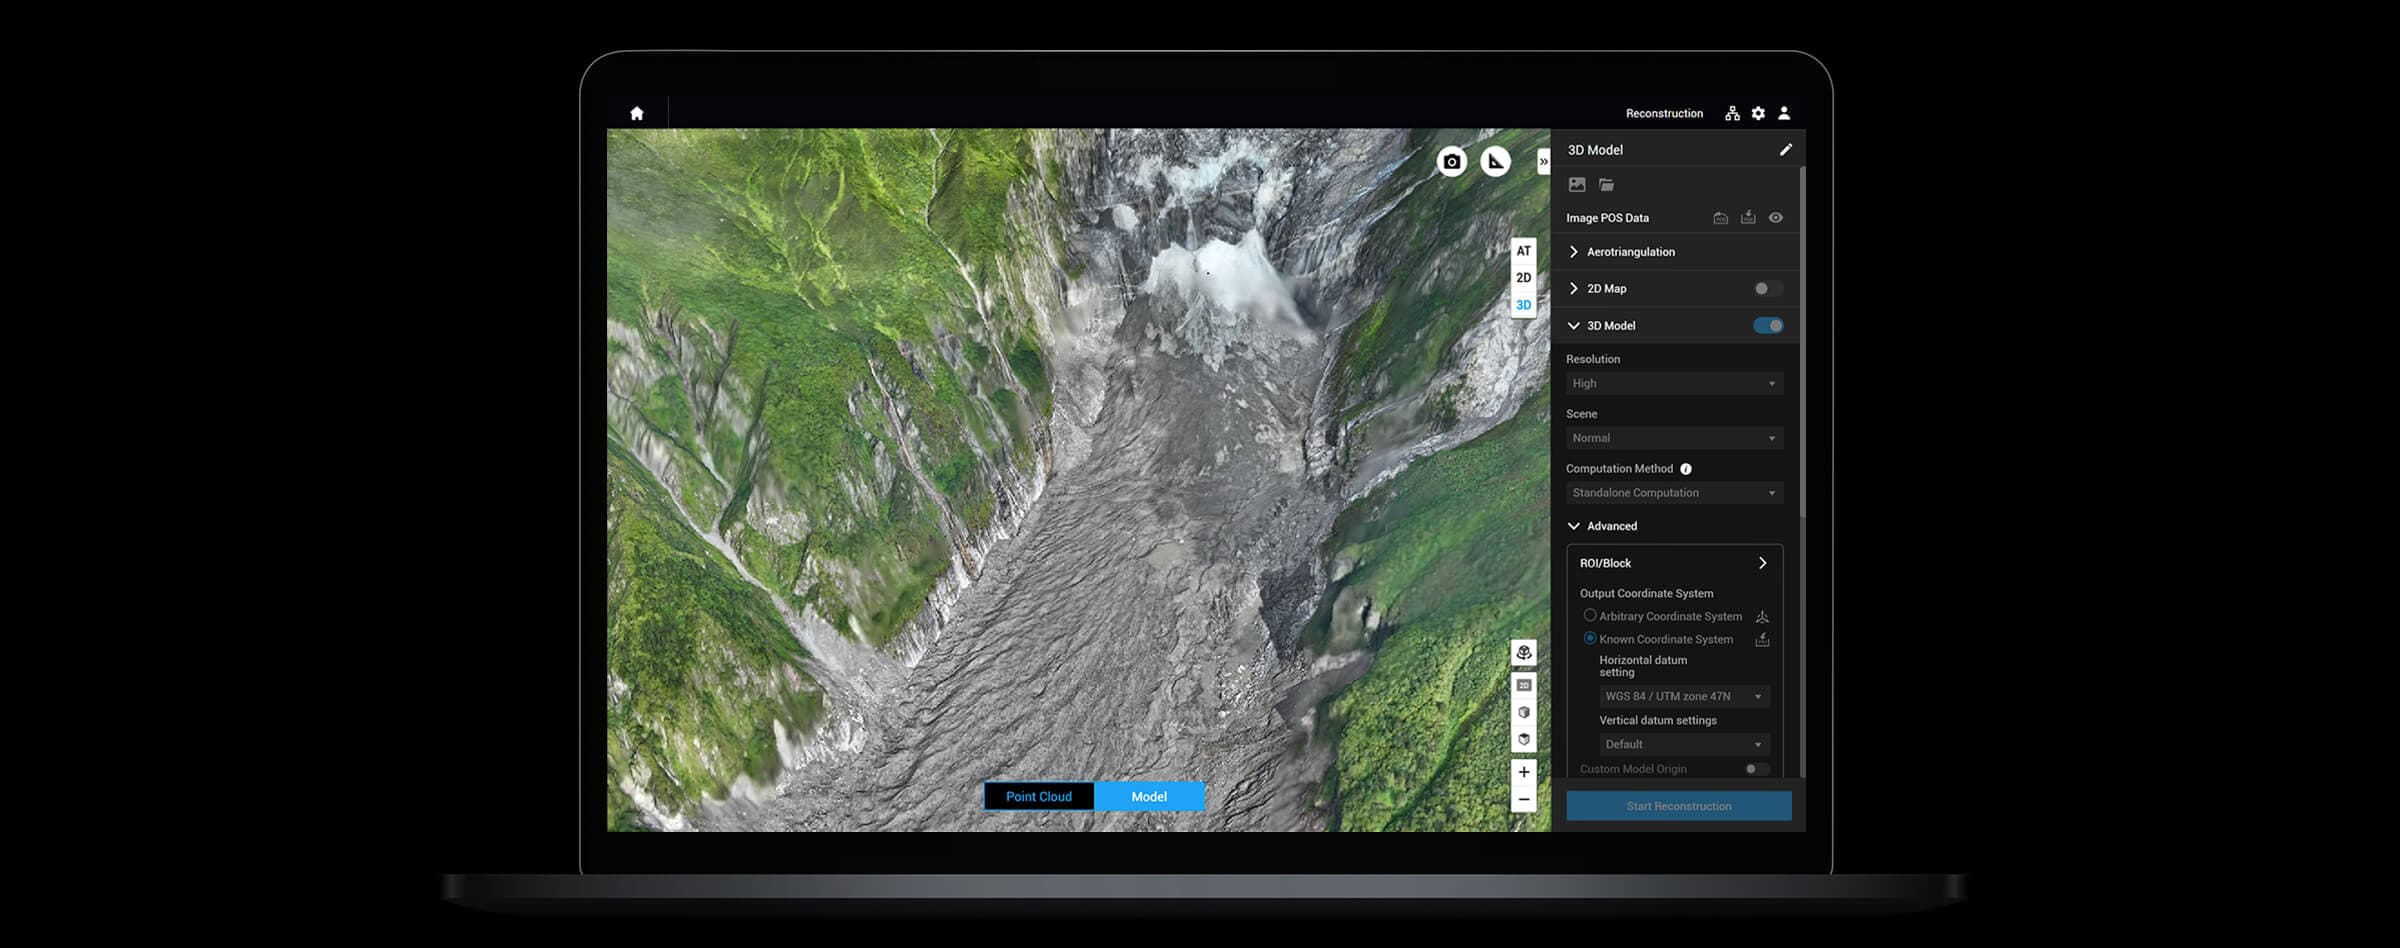Open the horizontal datum WGS 84 dropdown
2400x948 pixels.
click(1683, 697)
